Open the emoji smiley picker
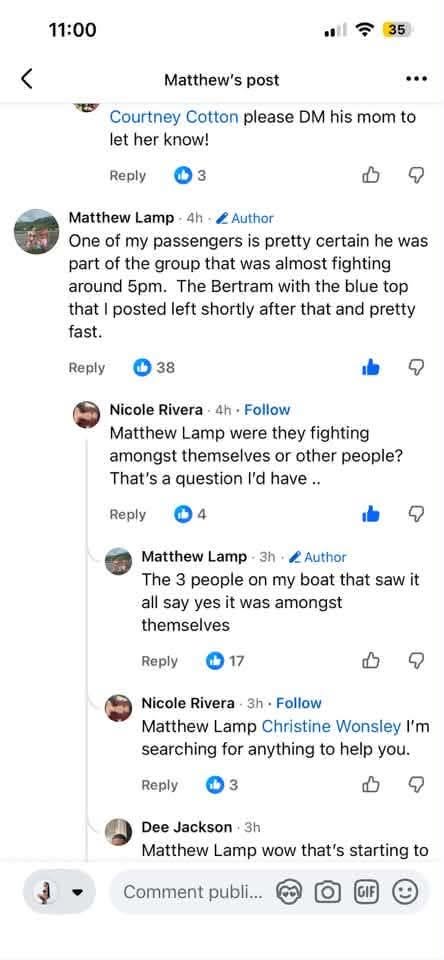 [x=405, y=892]
